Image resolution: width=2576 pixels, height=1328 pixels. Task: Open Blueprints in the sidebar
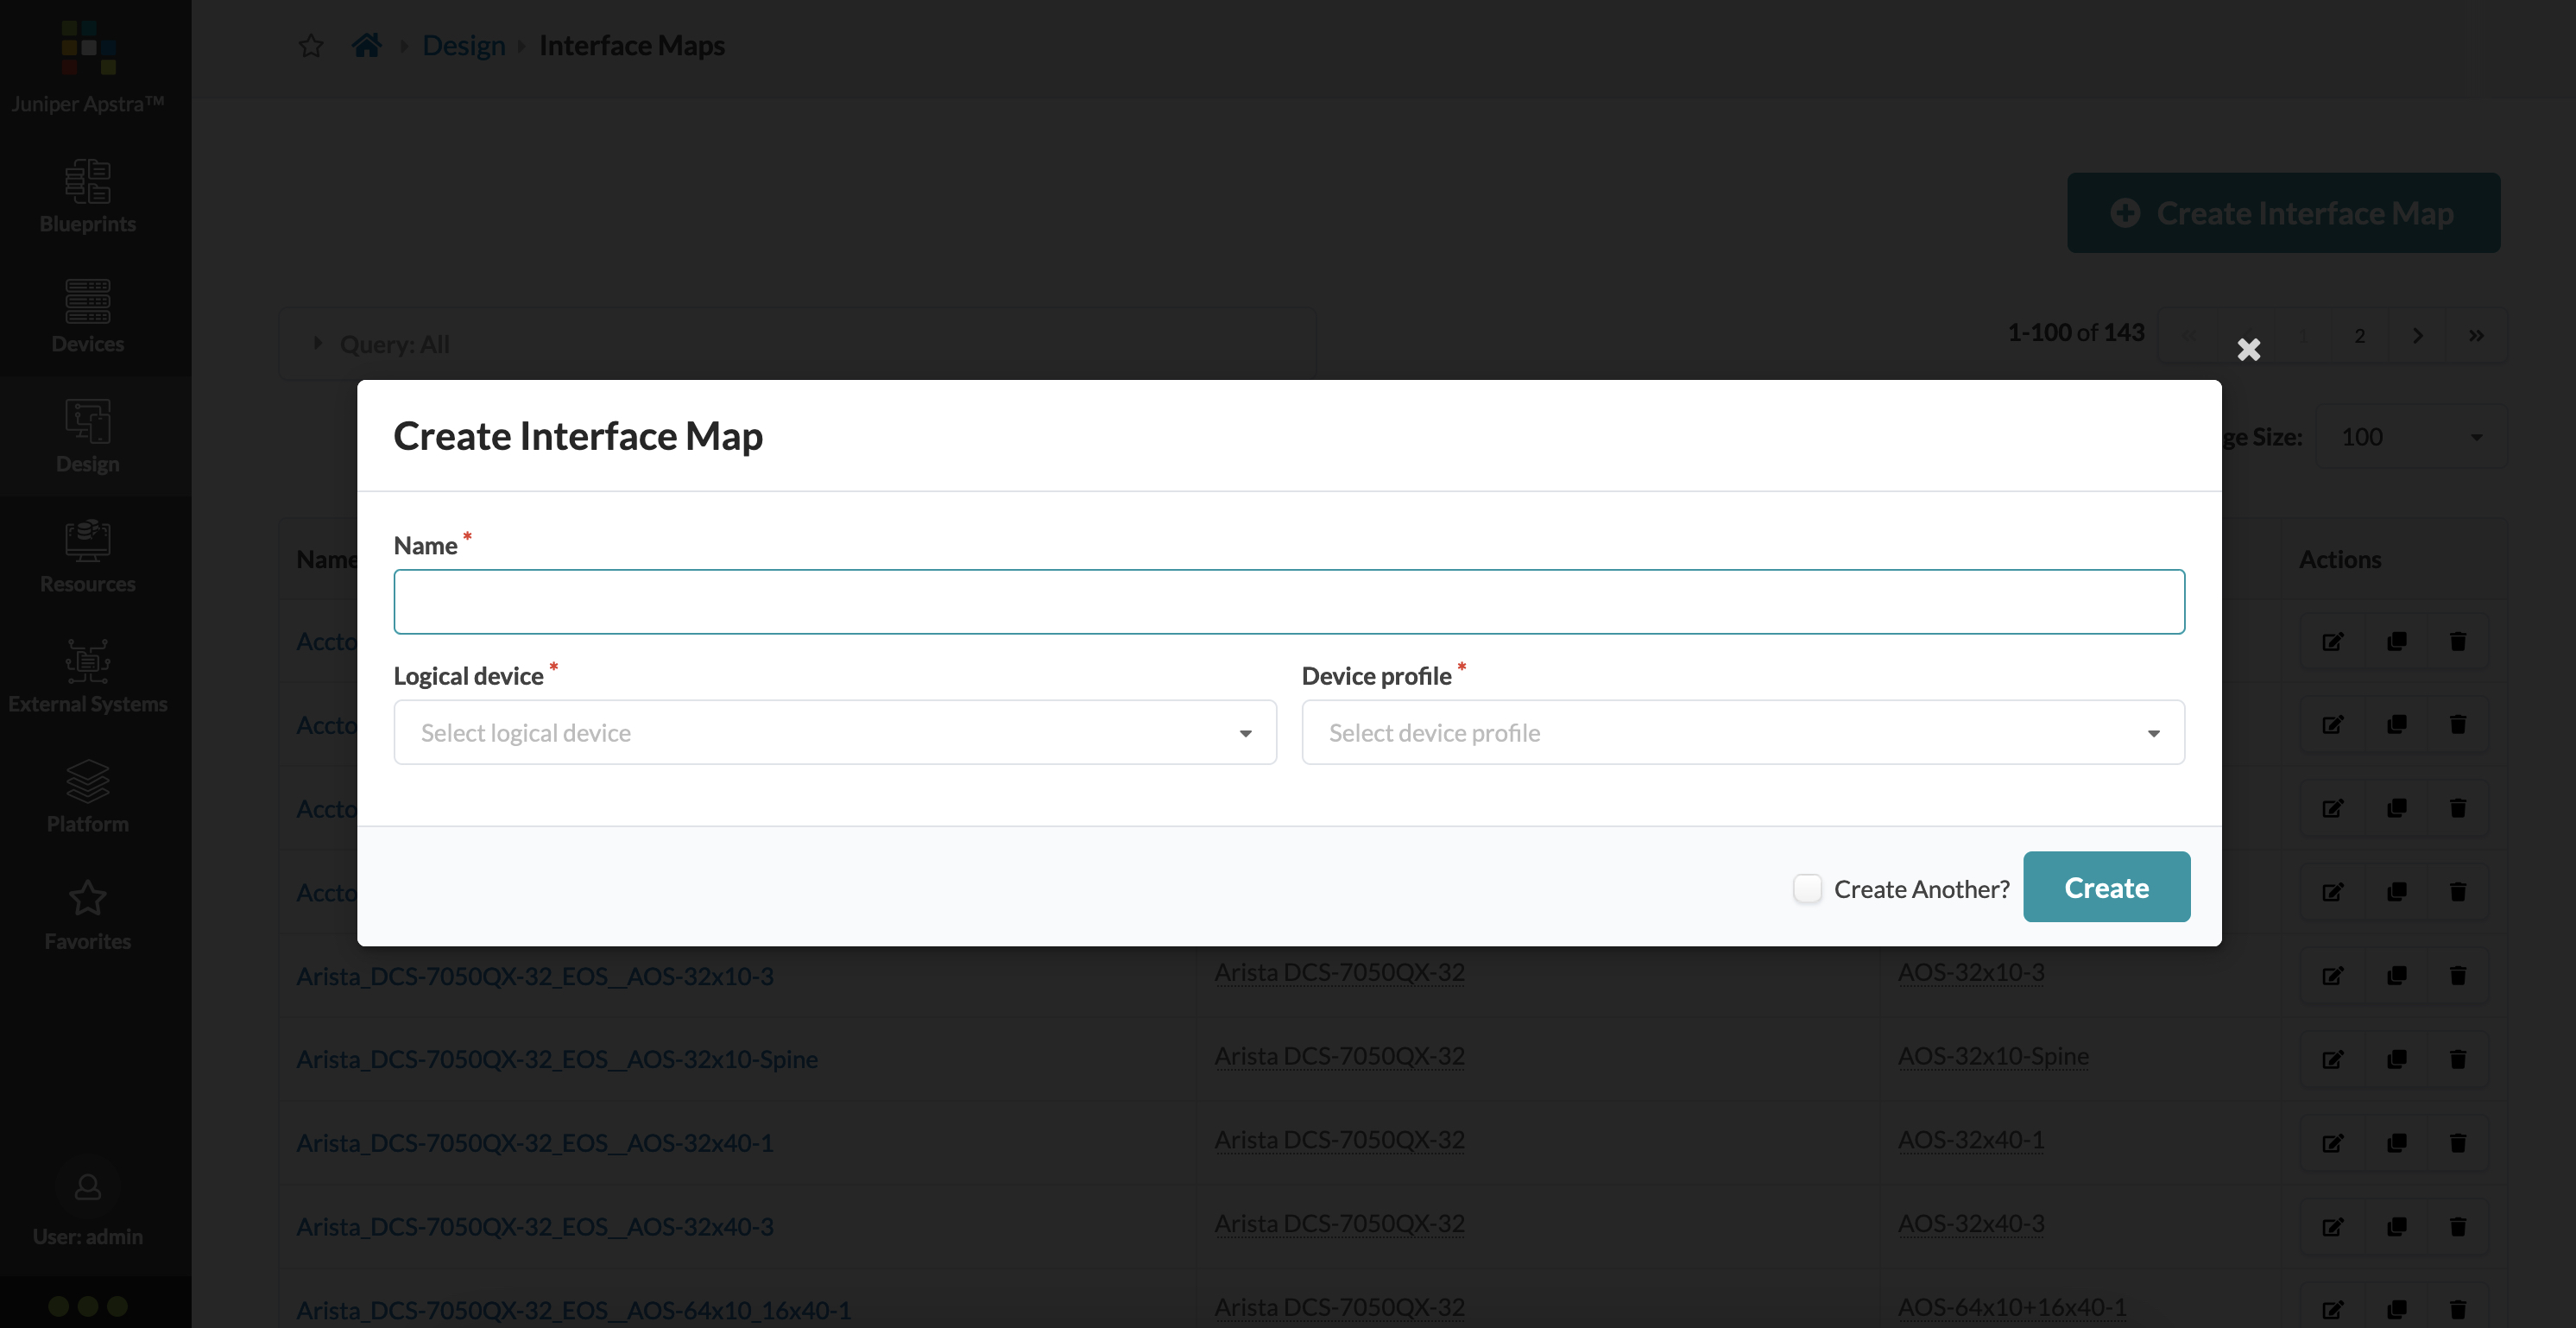[x=88, y=197]
